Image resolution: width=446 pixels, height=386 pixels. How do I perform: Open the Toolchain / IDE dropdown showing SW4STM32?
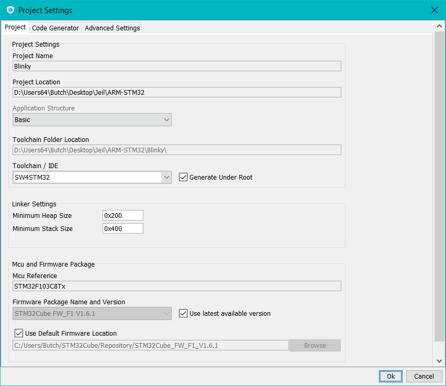pos(92,177)
